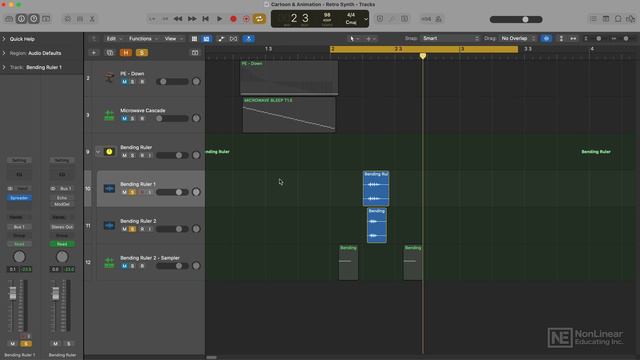The width and height of the screenshot is (640, 360).
Task: Go to beginning with transport button
Action: 205,19
